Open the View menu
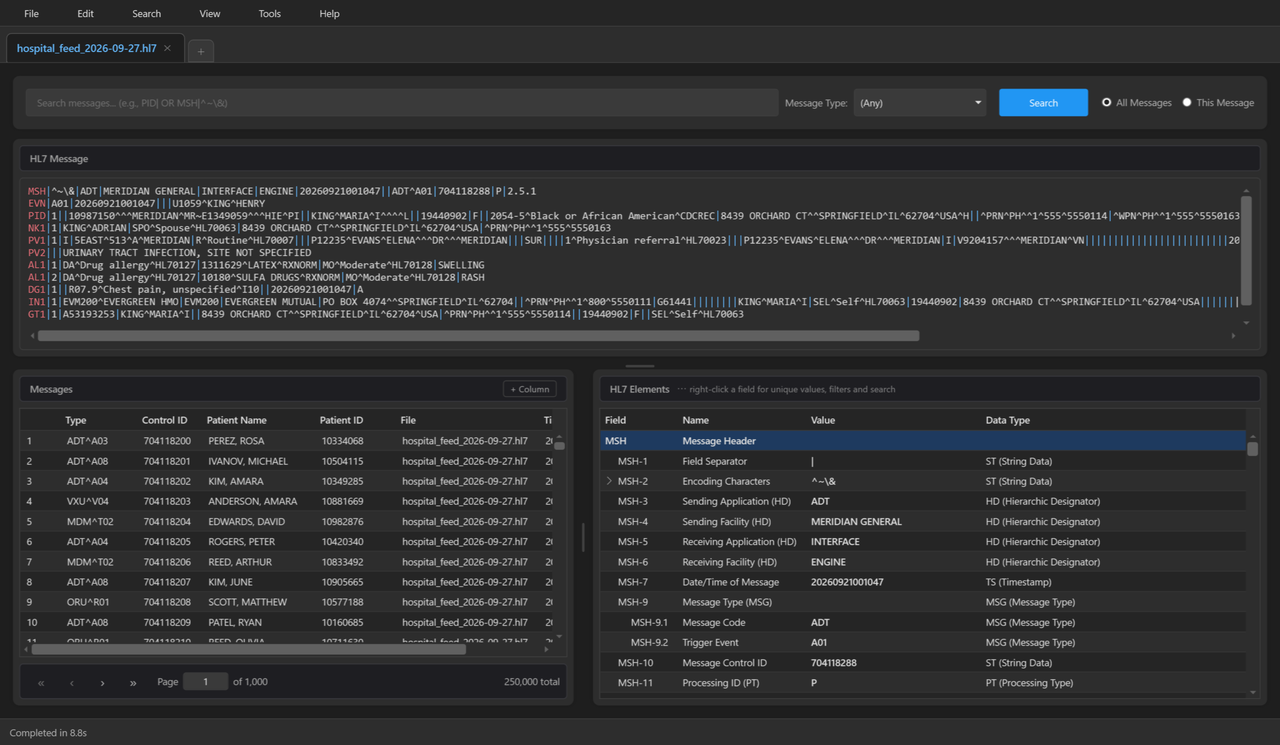Viewport: 1280px width, 745px height. [210, 14]
